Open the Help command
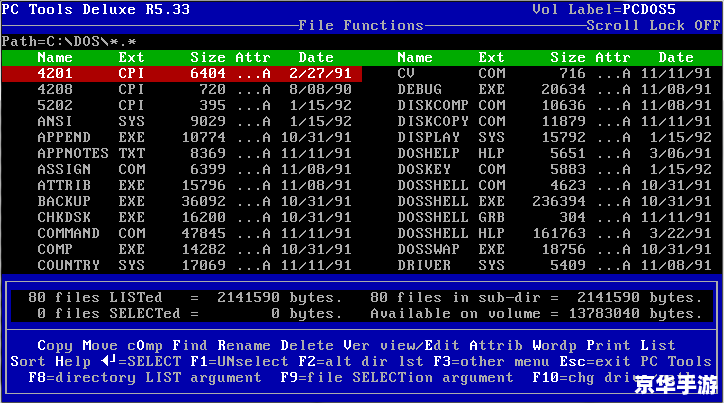724x403 pixels. (73, 361)
